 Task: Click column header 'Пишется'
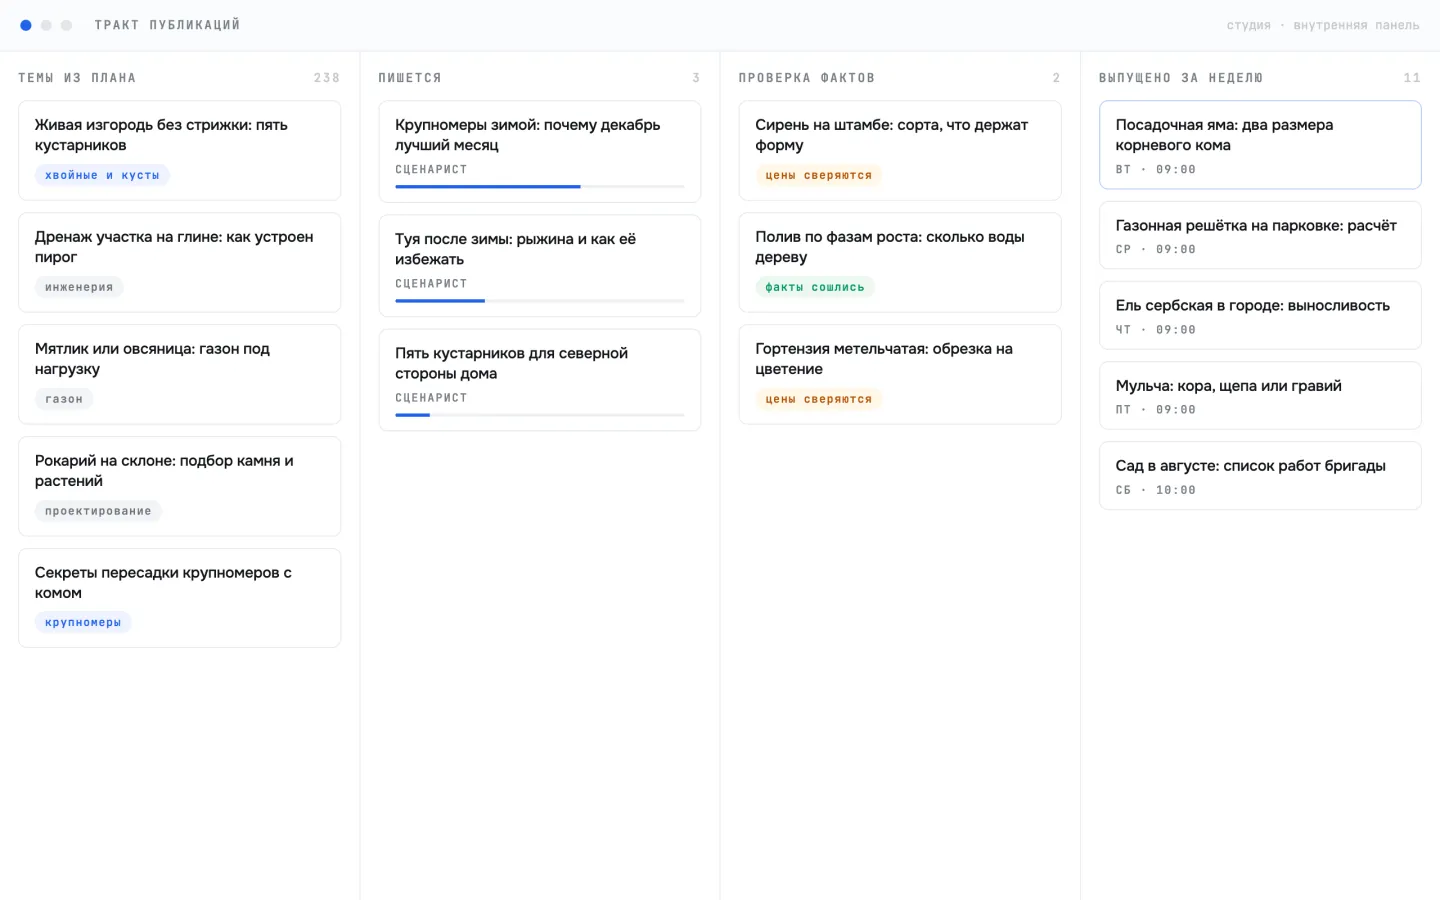click(x=410, y=78)
